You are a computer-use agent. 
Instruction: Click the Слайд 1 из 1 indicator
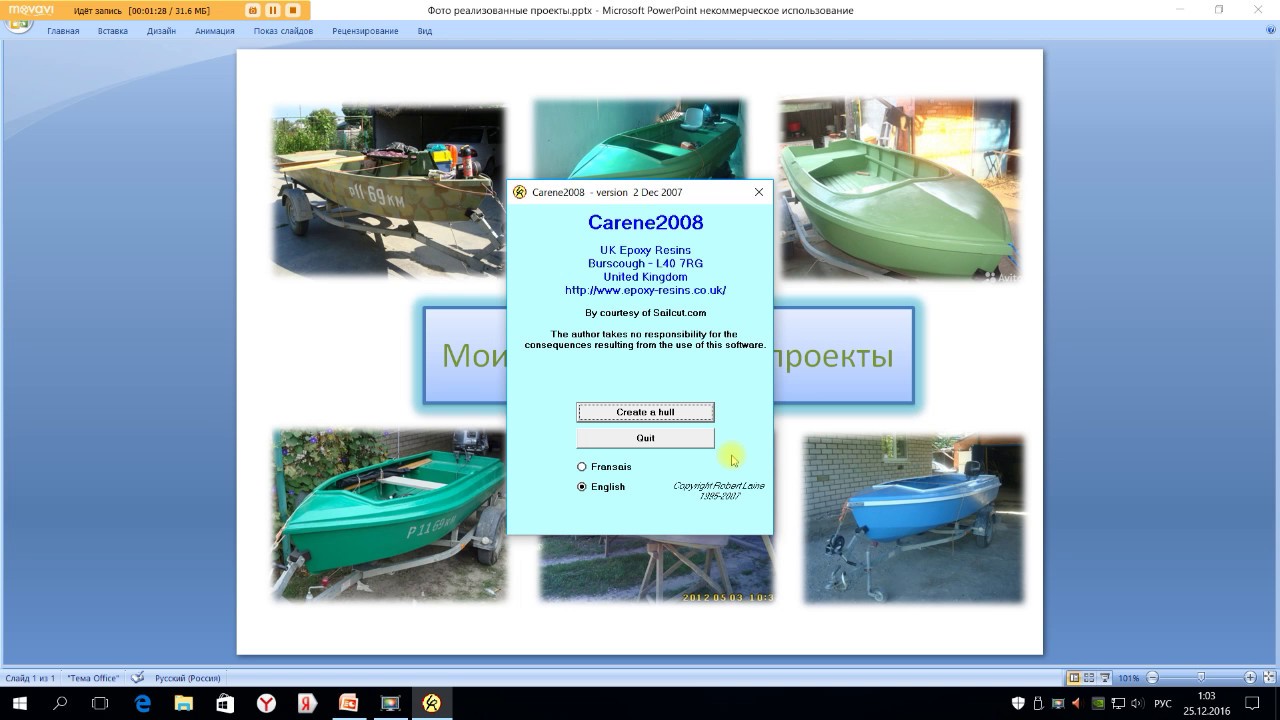click(30, 678)
